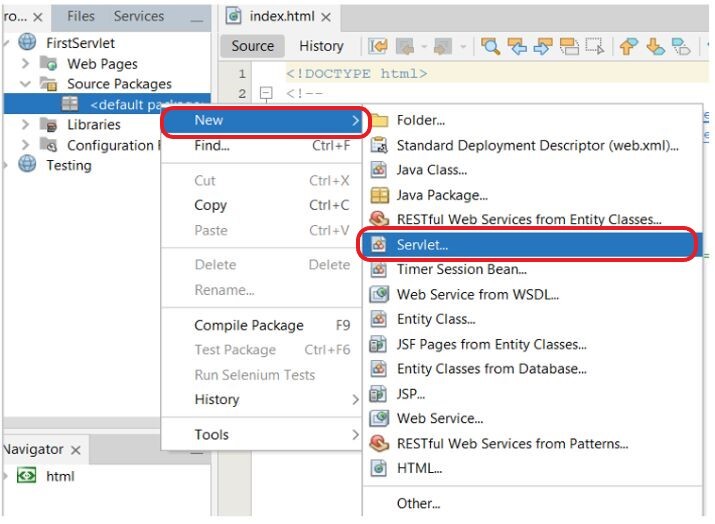Click the Java Class file-type icon
This screenshot has height=524, width=715.
click(379, 170)
